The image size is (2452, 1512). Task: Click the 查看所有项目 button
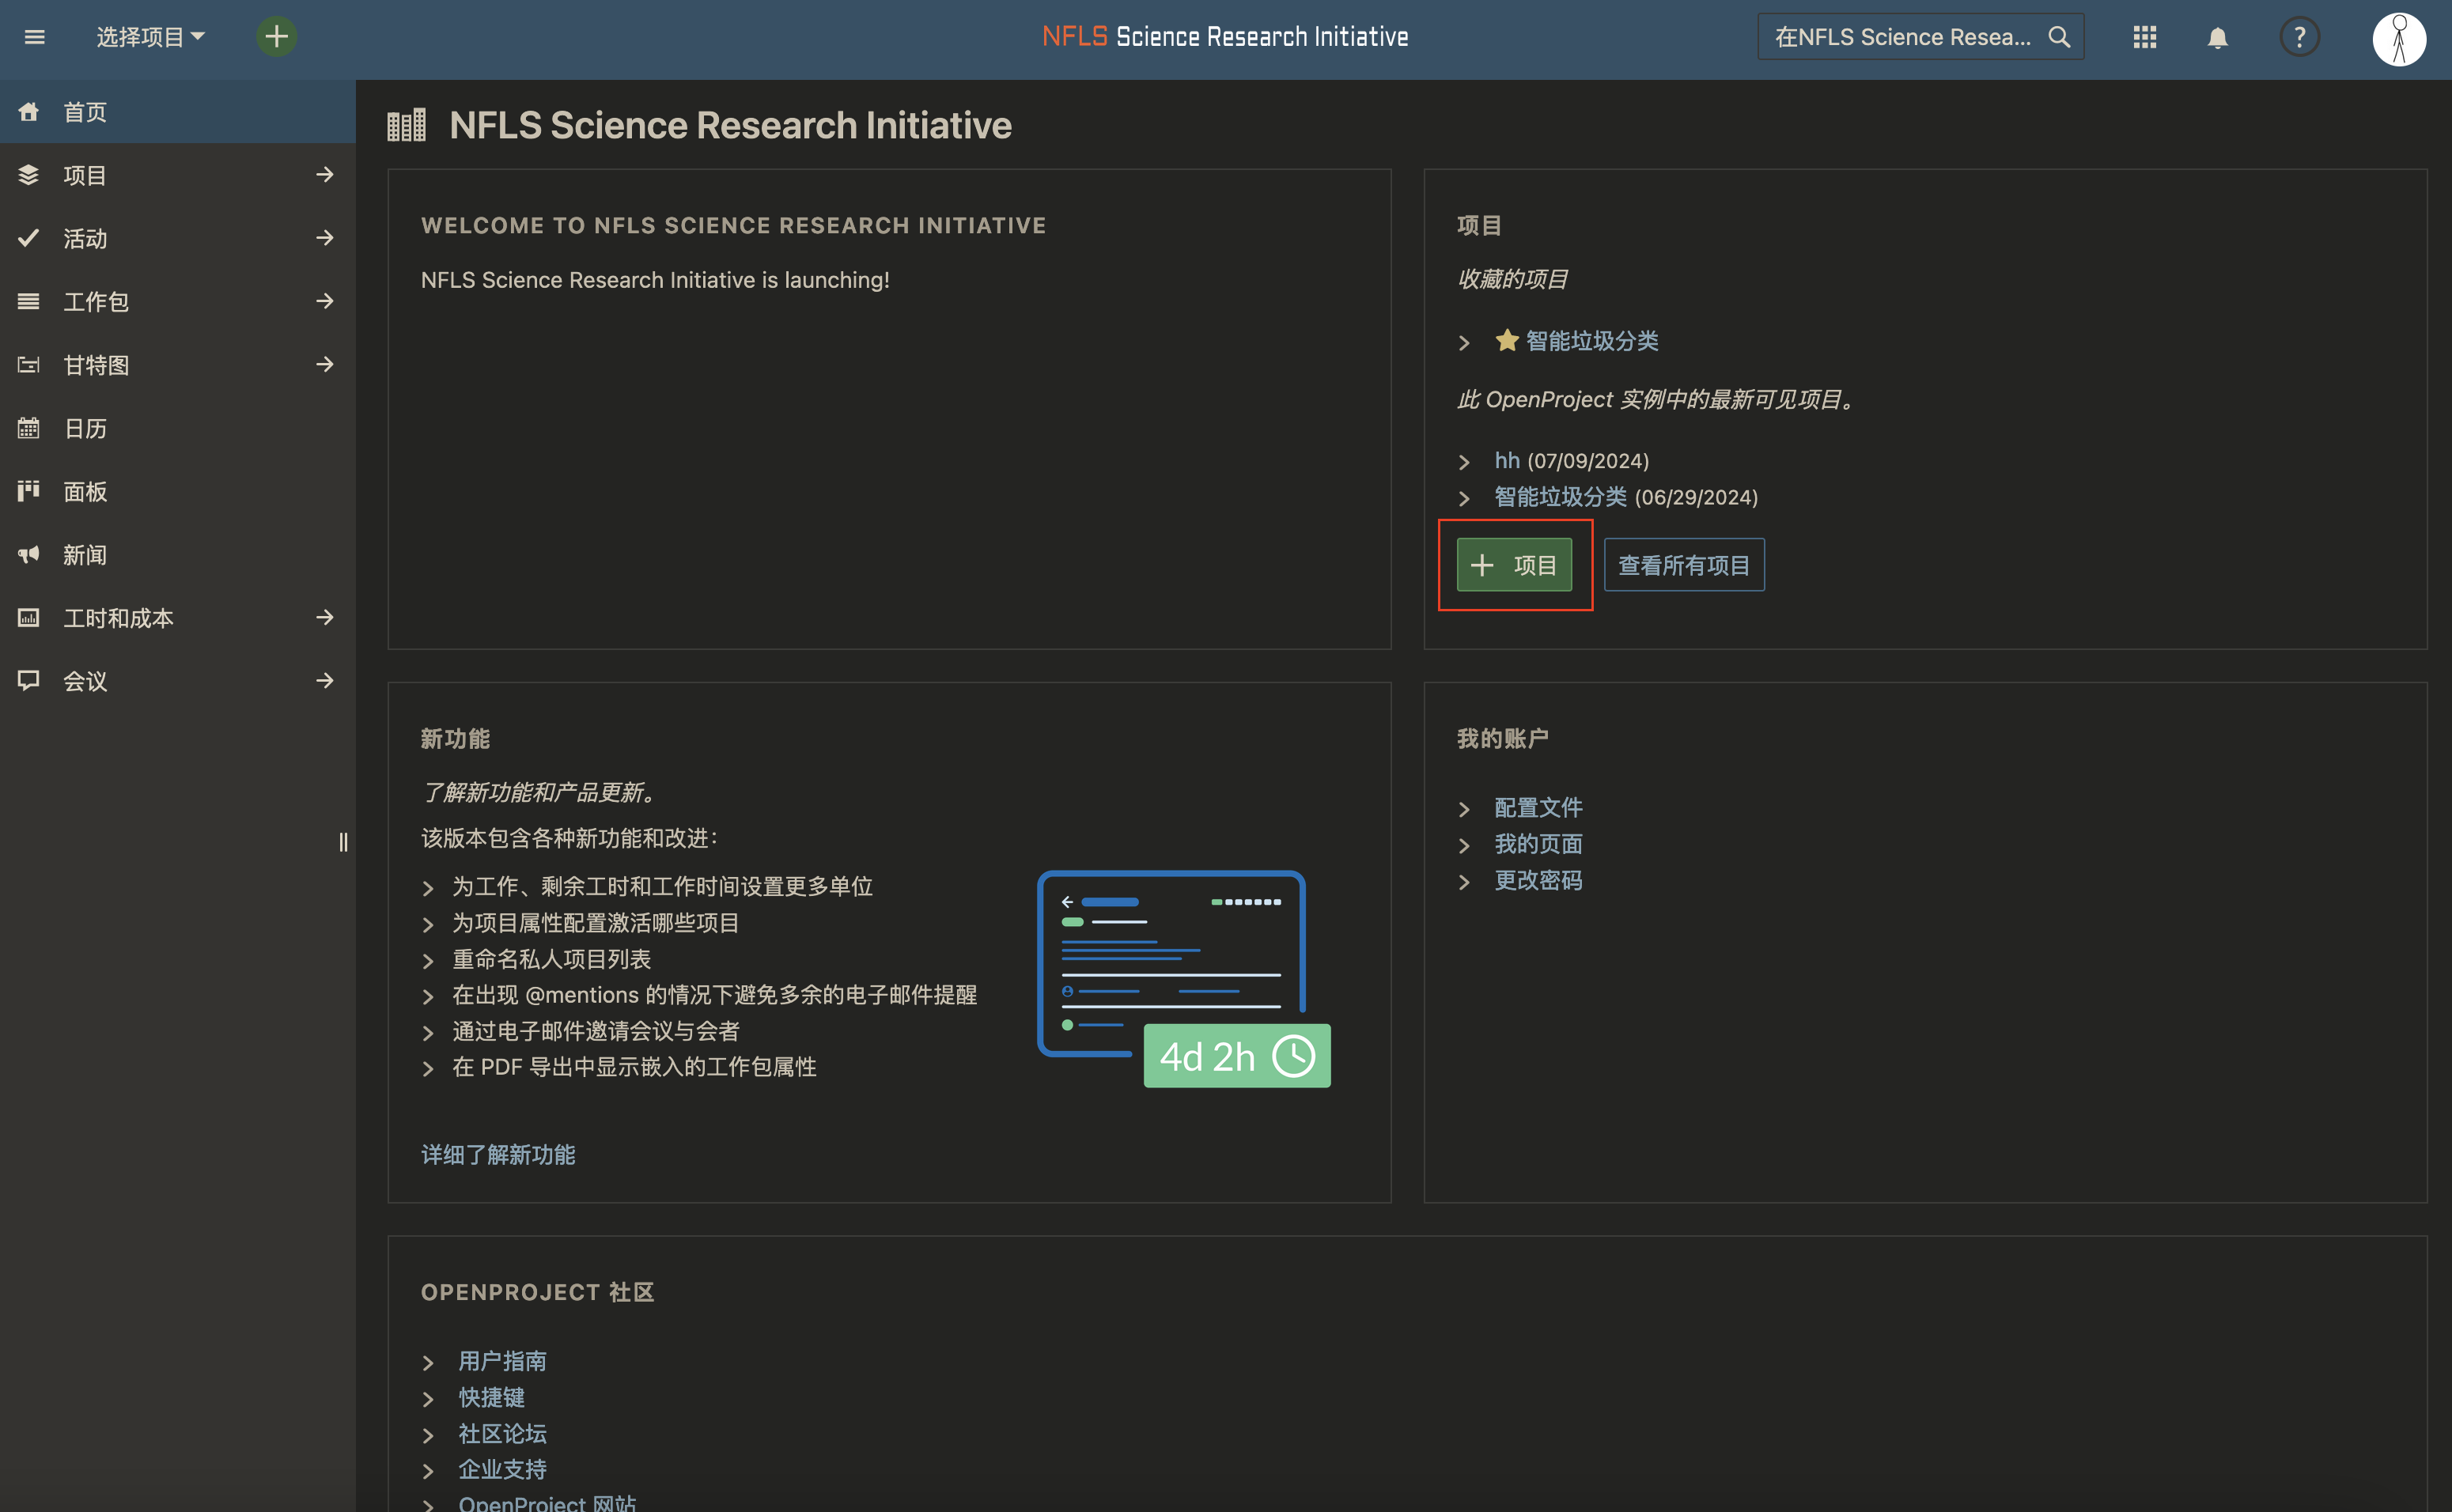pyautogui.click(x=1684, y=565)
